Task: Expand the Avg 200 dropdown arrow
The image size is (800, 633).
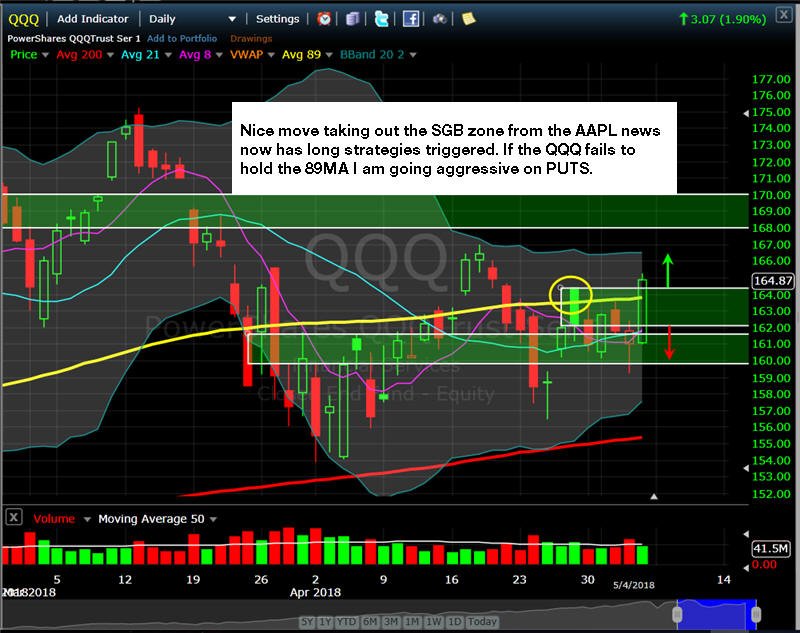Action: (110, 55)
